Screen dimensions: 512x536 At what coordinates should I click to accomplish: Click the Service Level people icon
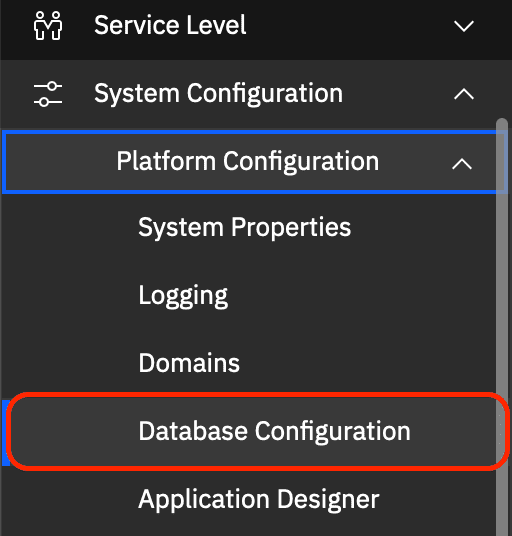coord(48,26)
